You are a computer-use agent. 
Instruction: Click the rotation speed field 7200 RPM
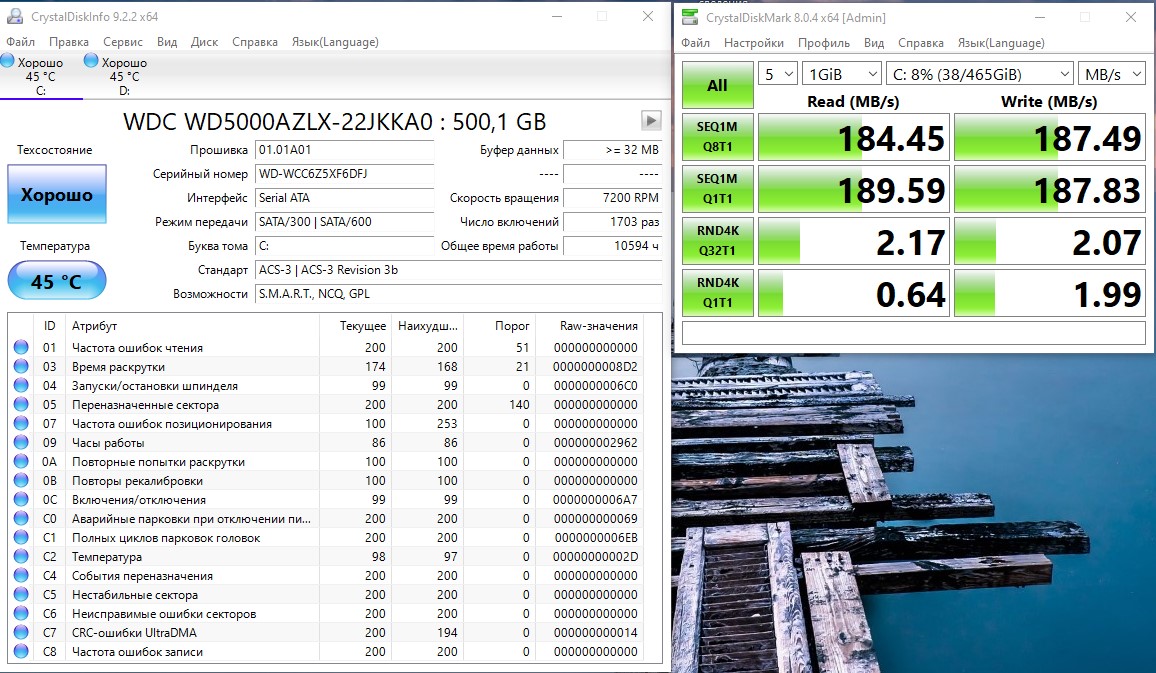(x=613, y=198)
